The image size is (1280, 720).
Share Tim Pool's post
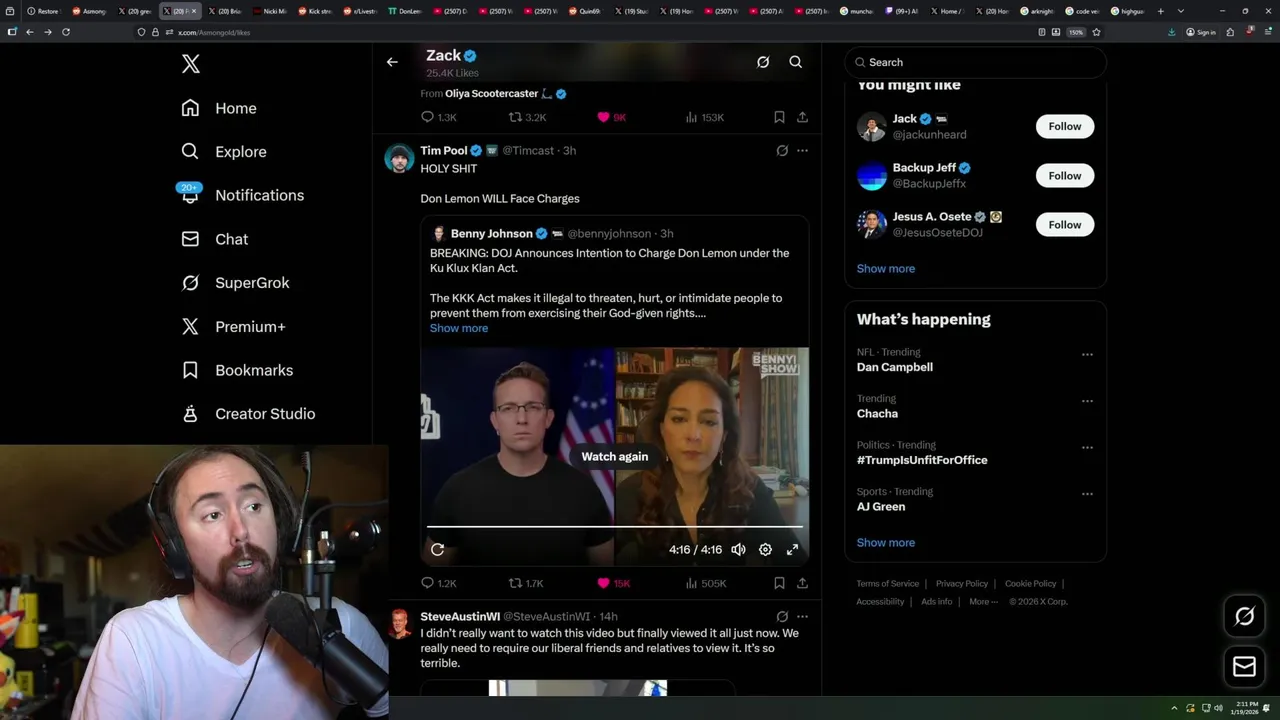pyautogui.click(x=802, y=583)
